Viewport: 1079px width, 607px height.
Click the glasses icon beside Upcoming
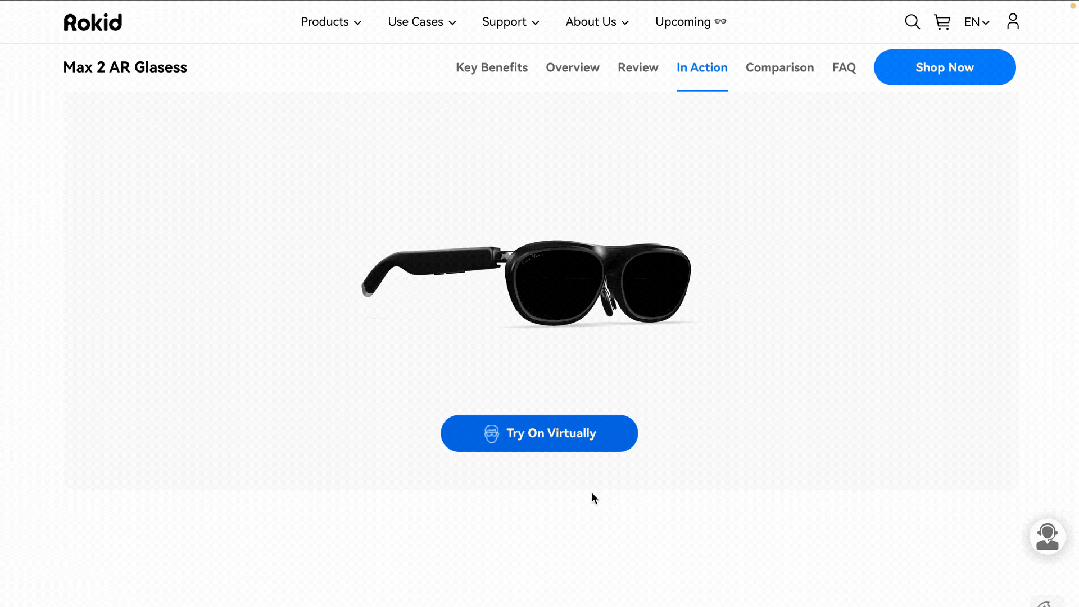click(721, 22)
